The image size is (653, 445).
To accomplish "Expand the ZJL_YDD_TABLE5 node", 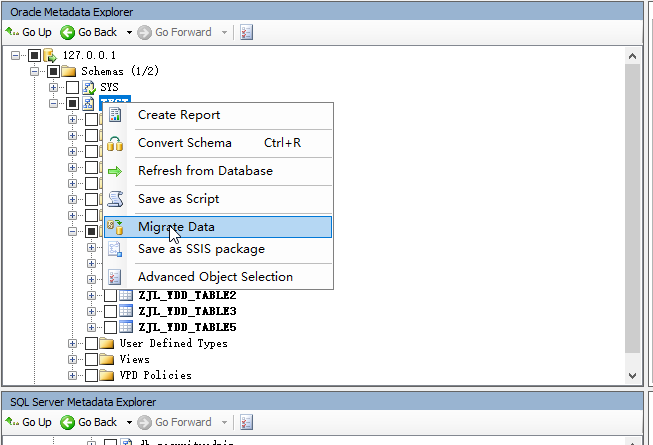I will click(x=91, y=327).
